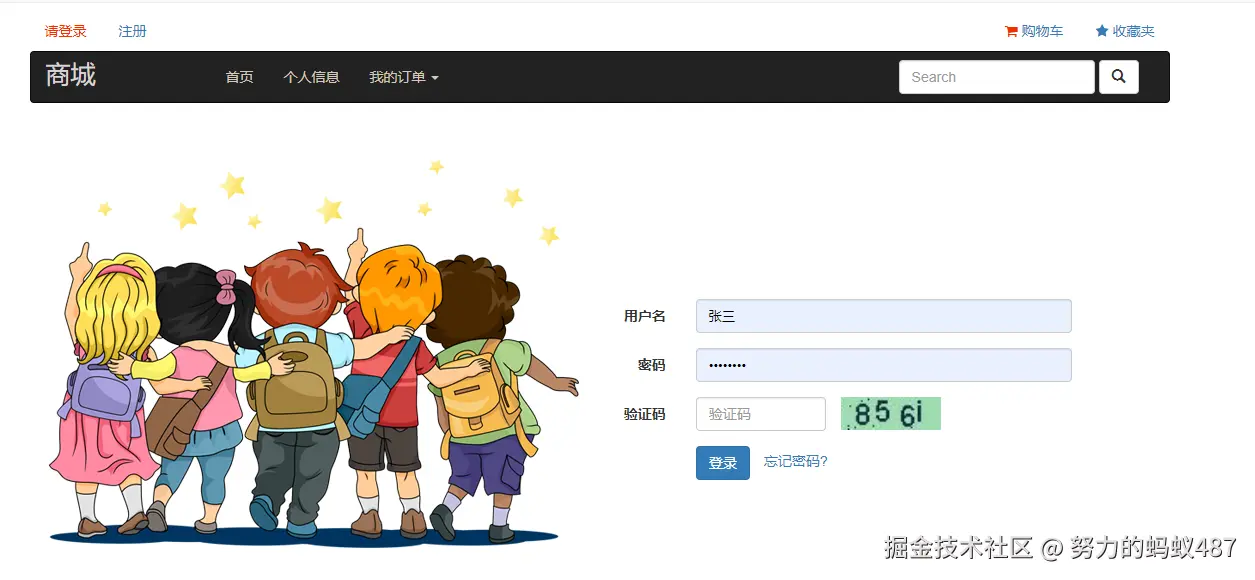Open the 购物车 text link

pyautogui.click(x=1042, y=31)
